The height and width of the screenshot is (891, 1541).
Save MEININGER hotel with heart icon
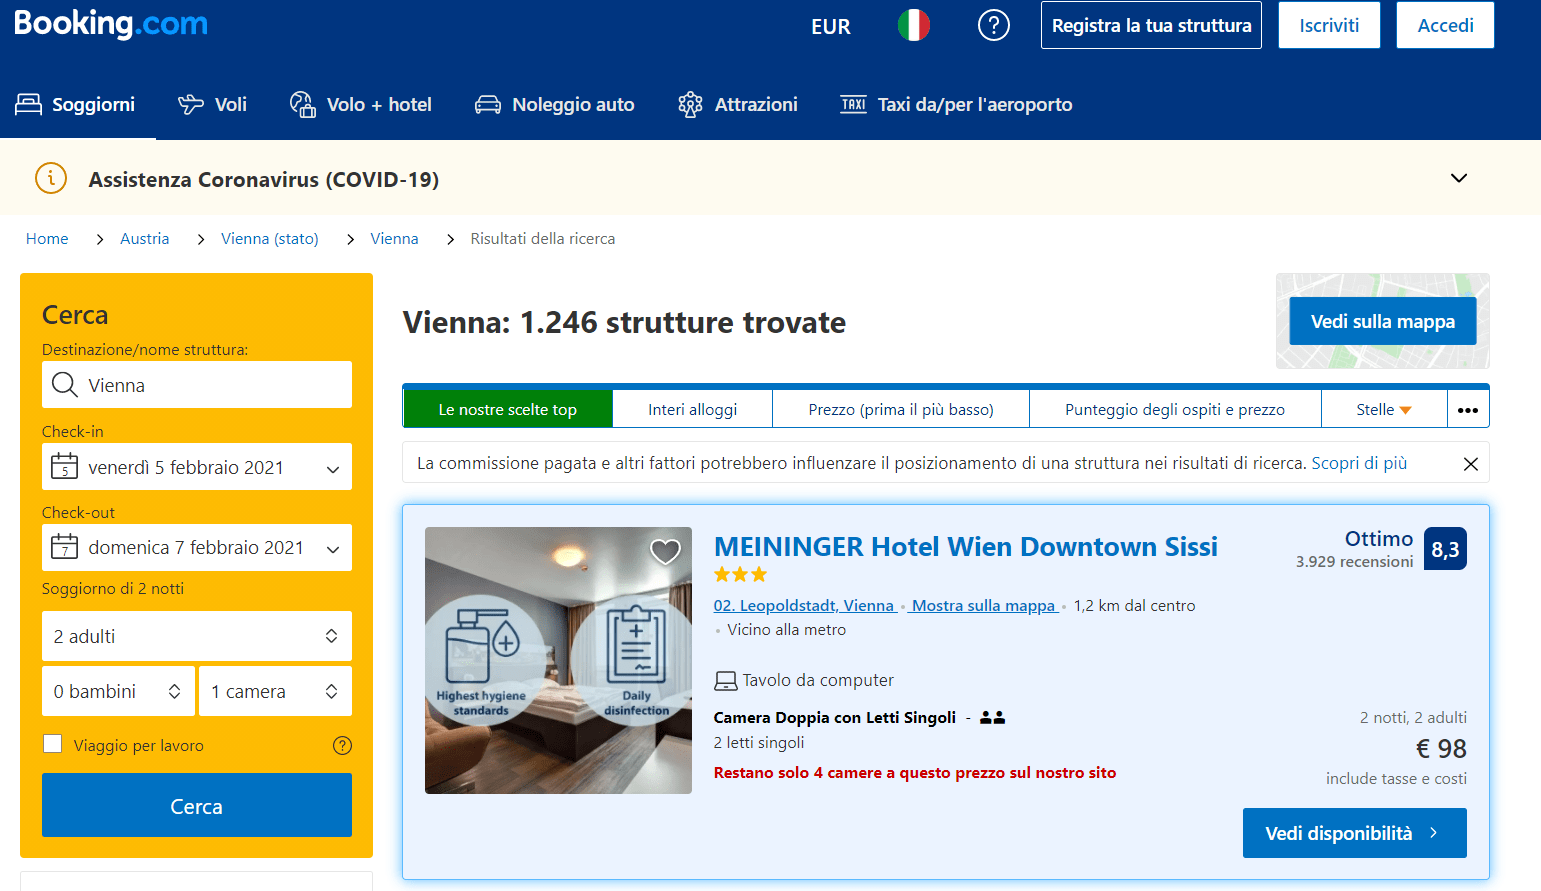665,551
